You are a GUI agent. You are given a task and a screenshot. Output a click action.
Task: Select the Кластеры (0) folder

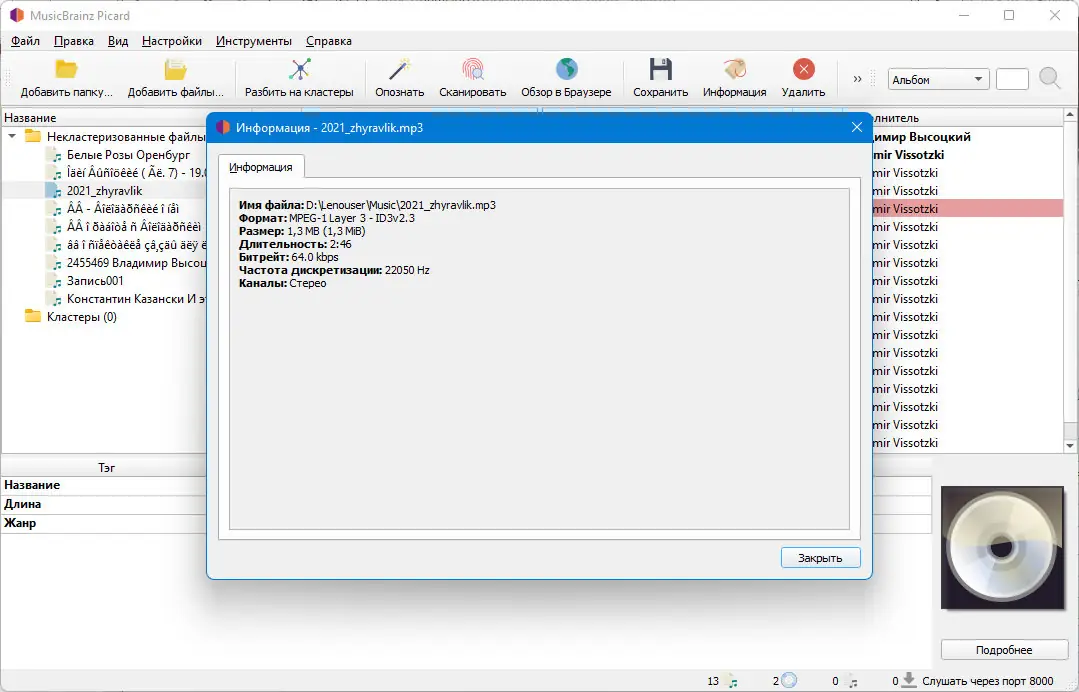[x=82, y=317]
